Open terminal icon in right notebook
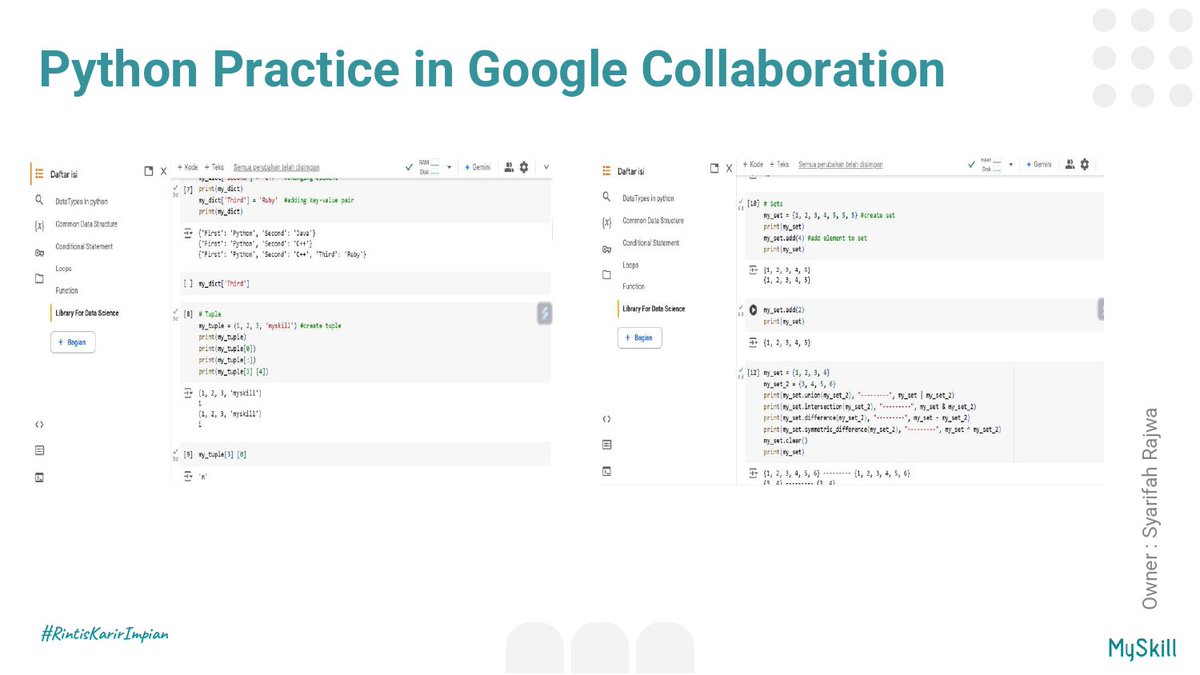This screenshot has height=675, width=1200. pyautogui.click(x=606, y=471)
